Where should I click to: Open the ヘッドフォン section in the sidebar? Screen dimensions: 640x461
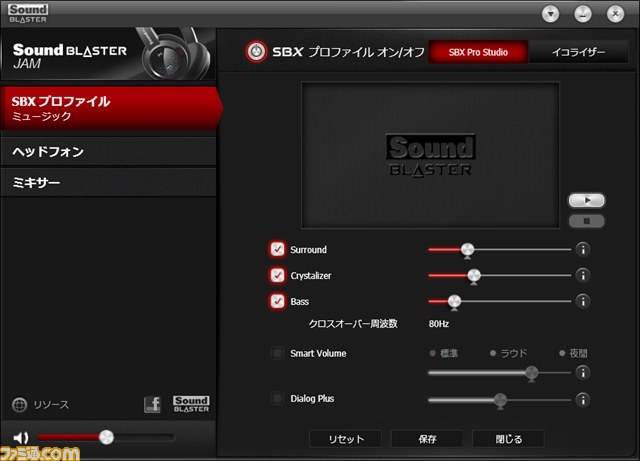tap(108, 152)
